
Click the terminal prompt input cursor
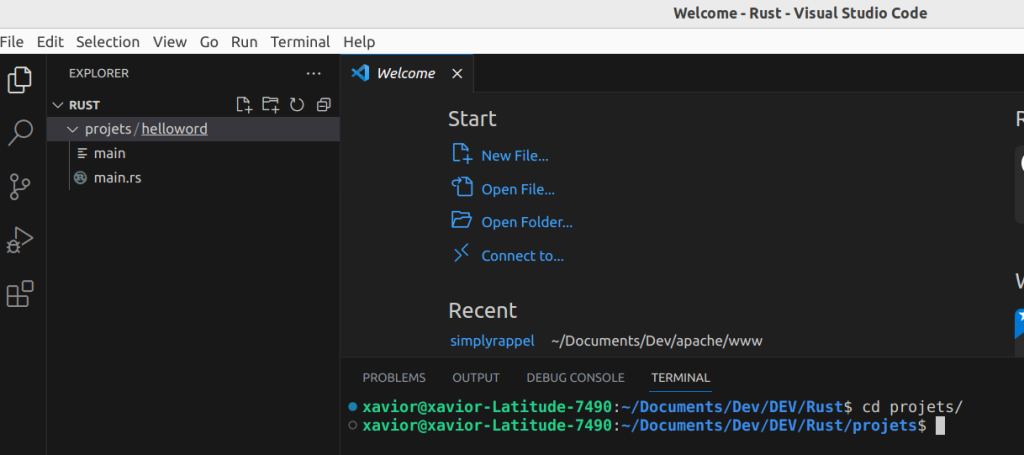tap(940, 426)
